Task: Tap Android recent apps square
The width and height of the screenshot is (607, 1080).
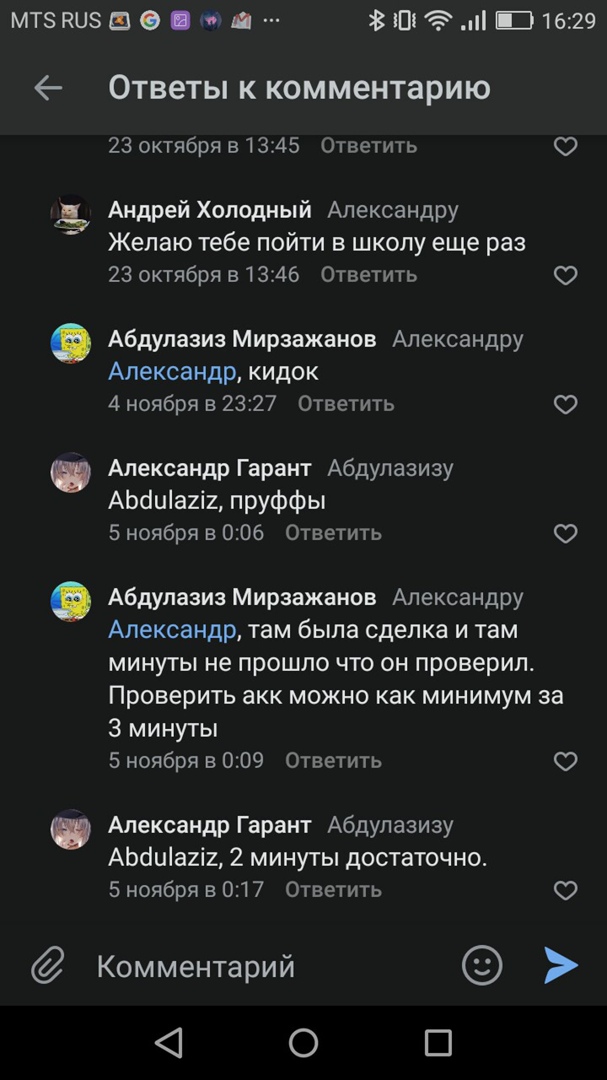Action: (438, 1043)
